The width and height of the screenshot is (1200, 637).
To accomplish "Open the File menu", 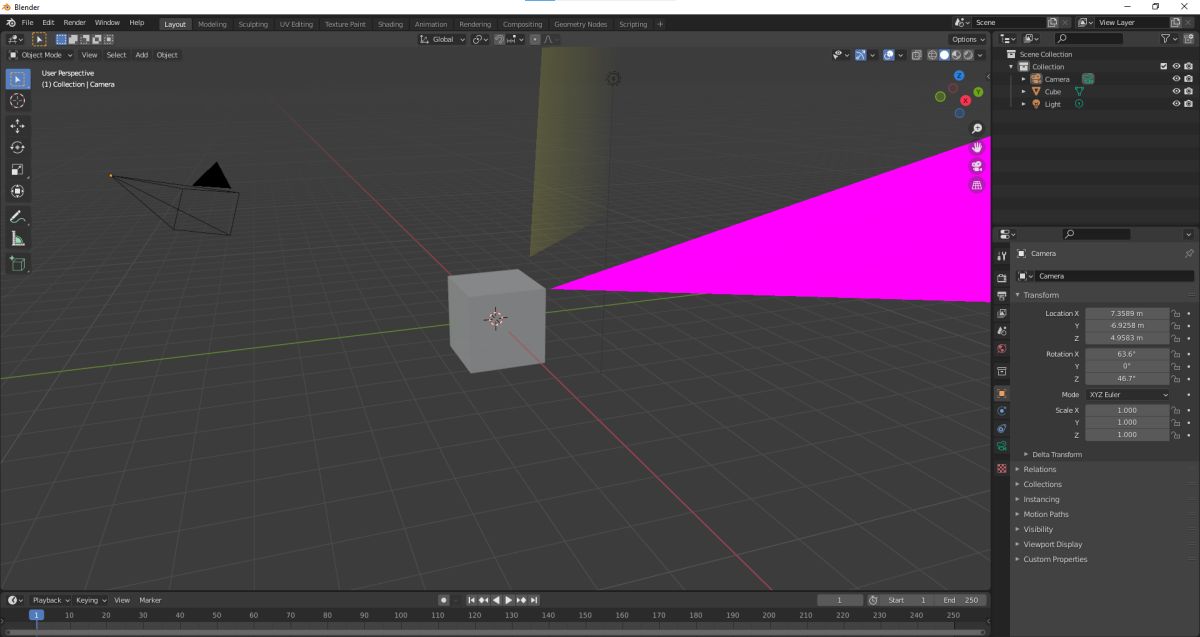I will click(x=26, y=22).
